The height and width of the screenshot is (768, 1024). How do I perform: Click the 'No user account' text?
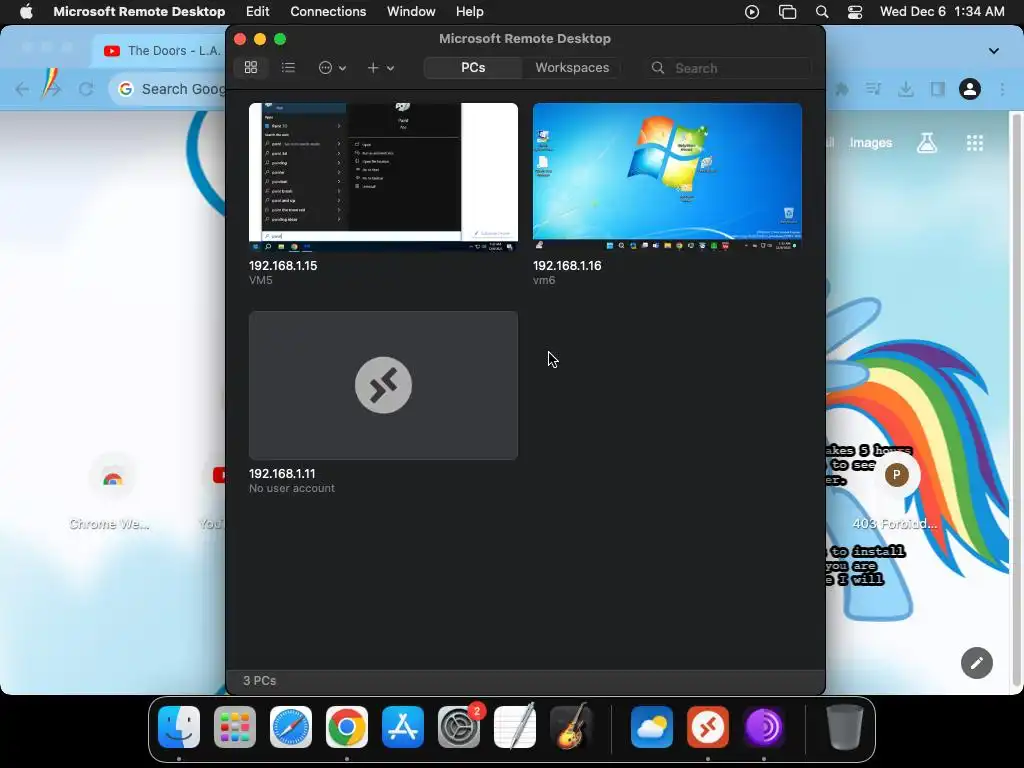coord(292,488)
